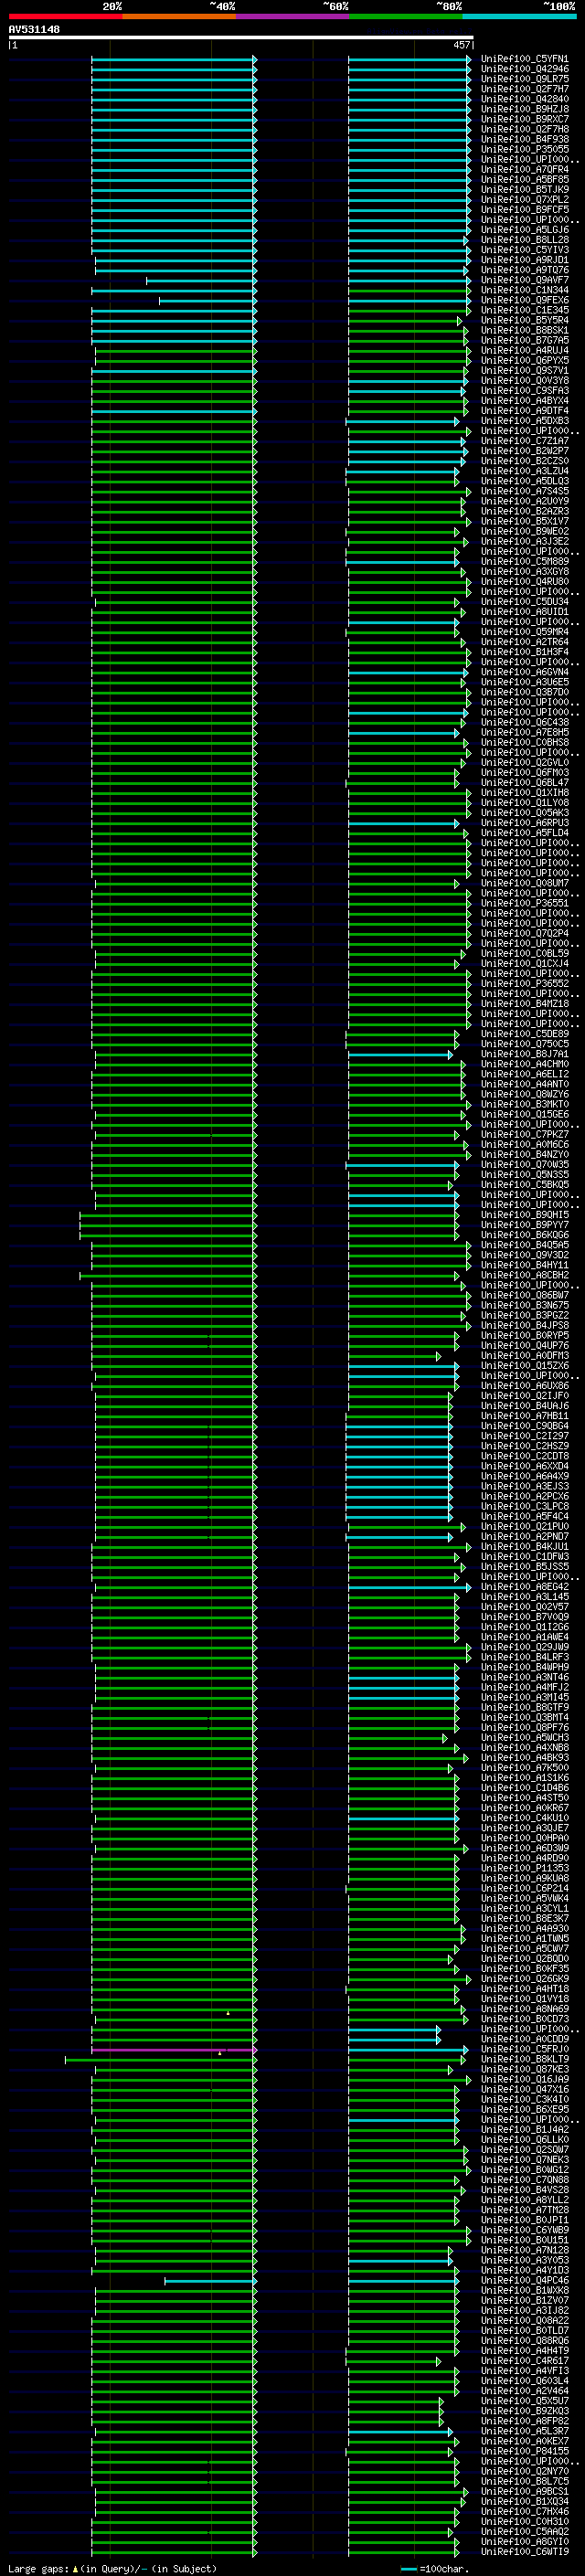This screenshot has width=585, height=2576.
Task: Click hit label UniRef100_C0BL59
Action: point(525,953)
